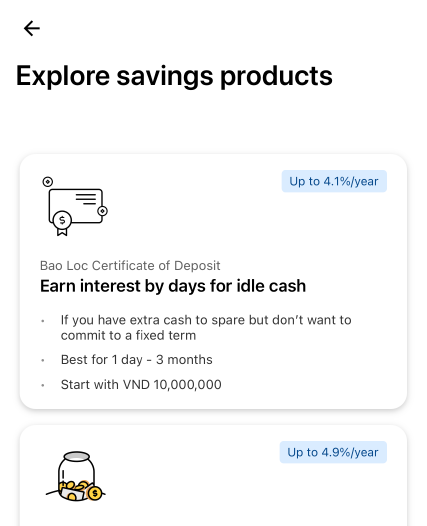This screenshot has height=526, width=427.
Task: Tap the gold dollar coin beside the jar
Action: pyautogui.click(x=95, y=493)
